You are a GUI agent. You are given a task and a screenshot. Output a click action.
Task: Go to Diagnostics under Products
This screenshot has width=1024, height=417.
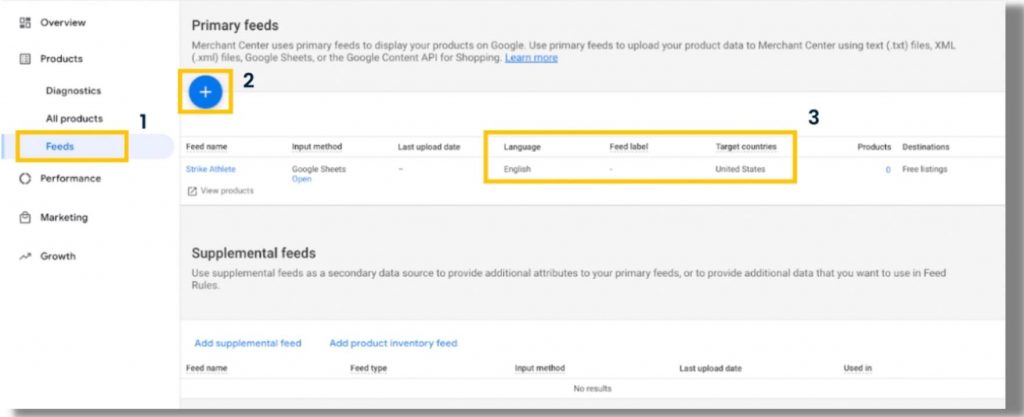point(73,91)
